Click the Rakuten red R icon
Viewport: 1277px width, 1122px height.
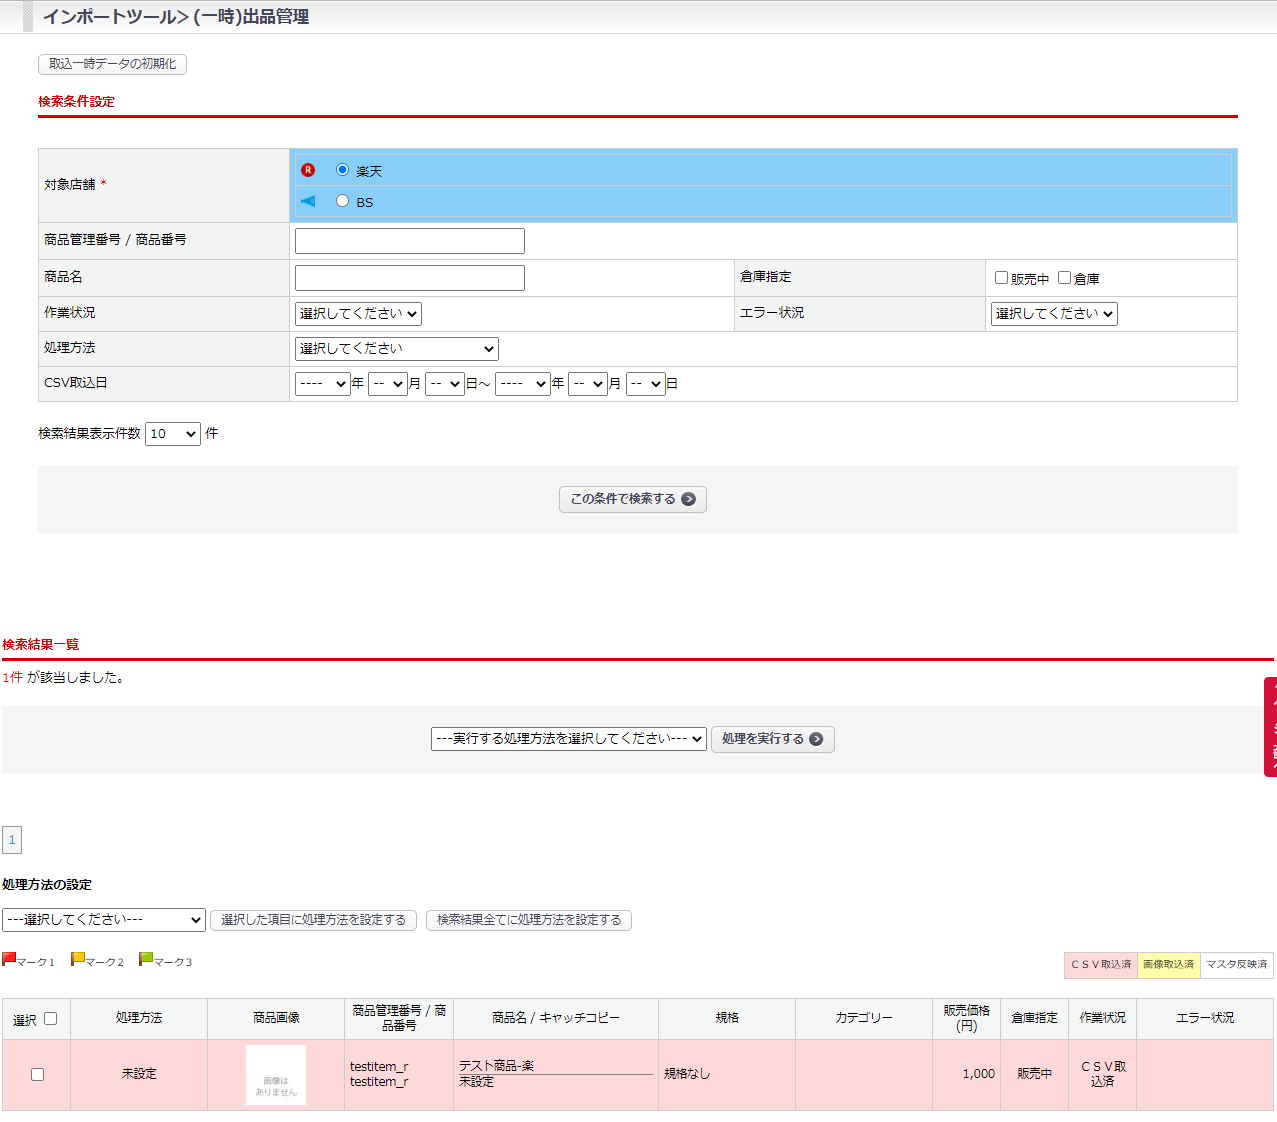tap(308, 170)
